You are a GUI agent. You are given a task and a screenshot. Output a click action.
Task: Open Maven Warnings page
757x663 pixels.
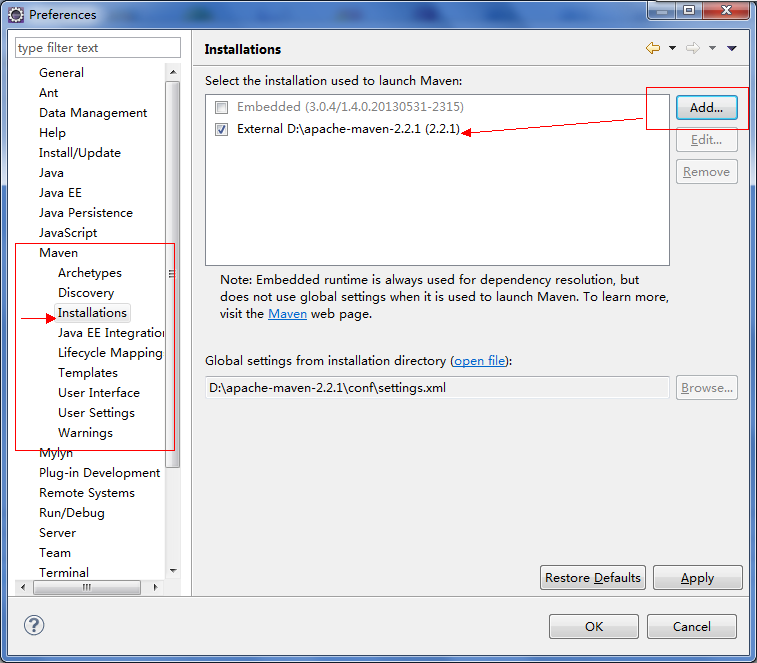point(85,433)
